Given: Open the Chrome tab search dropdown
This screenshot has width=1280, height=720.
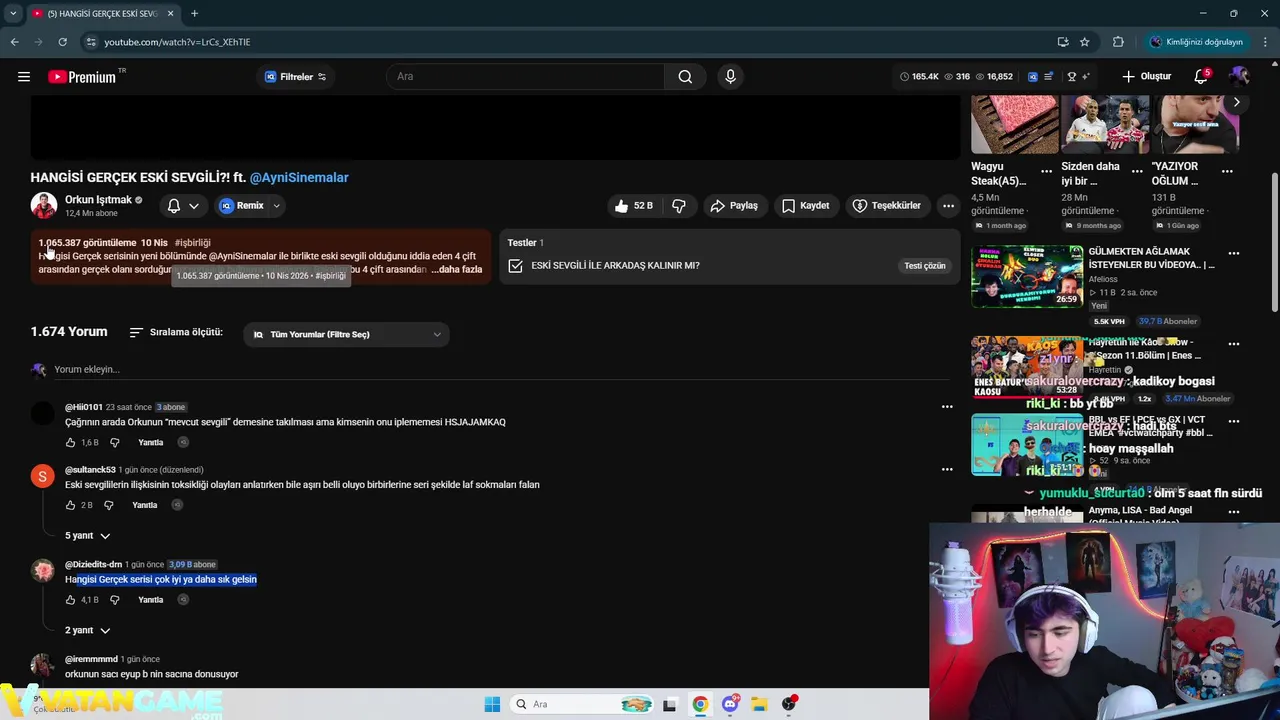Looking at the screenshot, I should click(x=13, y=13).
